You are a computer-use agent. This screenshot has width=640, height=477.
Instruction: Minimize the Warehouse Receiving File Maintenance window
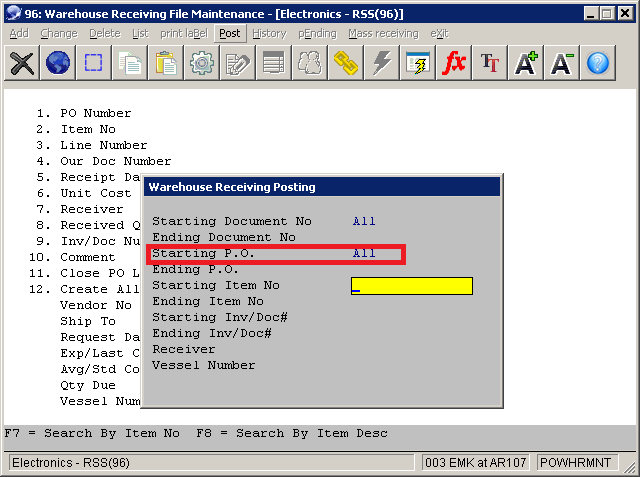(x=591, y=14)
